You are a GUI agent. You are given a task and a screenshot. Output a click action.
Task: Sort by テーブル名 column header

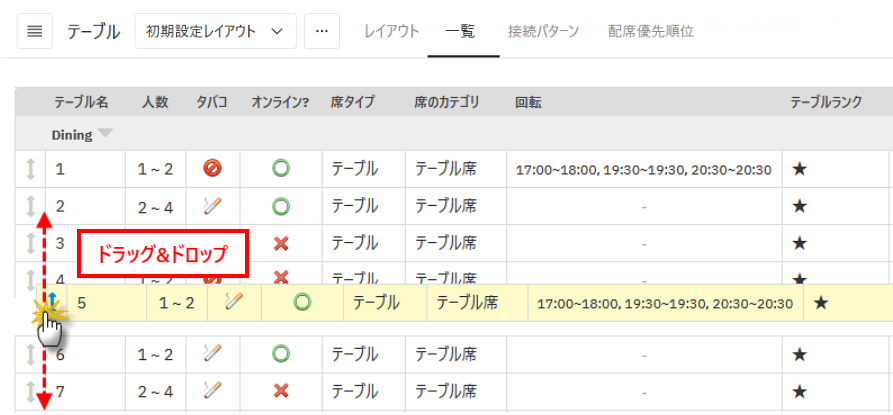click(x=81, y=102)
